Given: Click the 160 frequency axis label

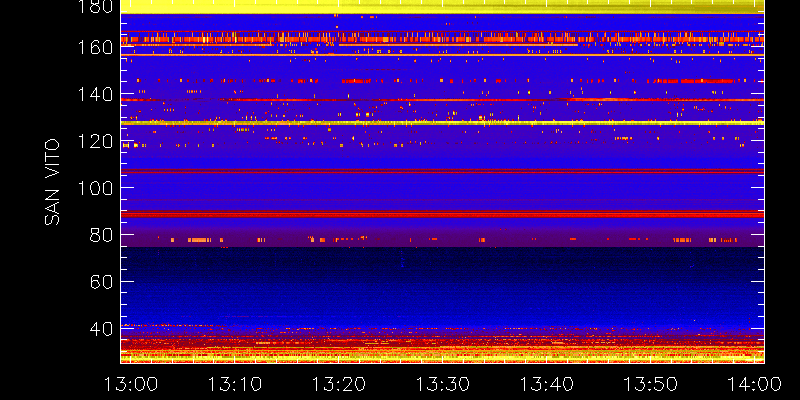Looking at the screenshot, I should [95, 48].
